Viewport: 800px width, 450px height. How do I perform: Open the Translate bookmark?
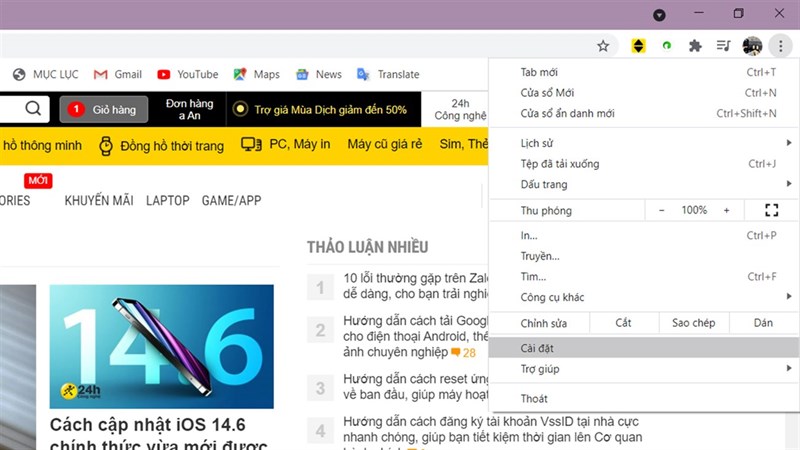pos(388,74)
